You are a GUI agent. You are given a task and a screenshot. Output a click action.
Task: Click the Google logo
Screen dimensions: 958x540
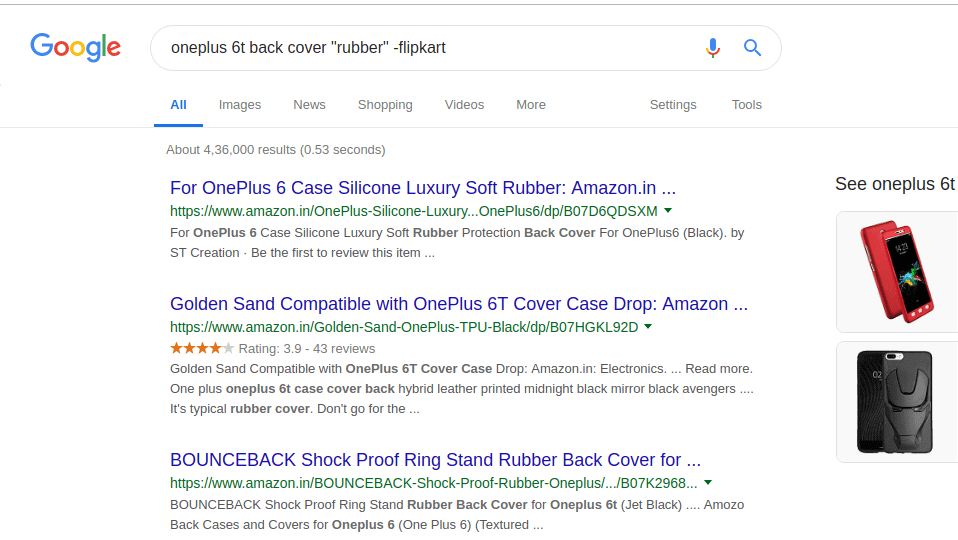[76, 47]
